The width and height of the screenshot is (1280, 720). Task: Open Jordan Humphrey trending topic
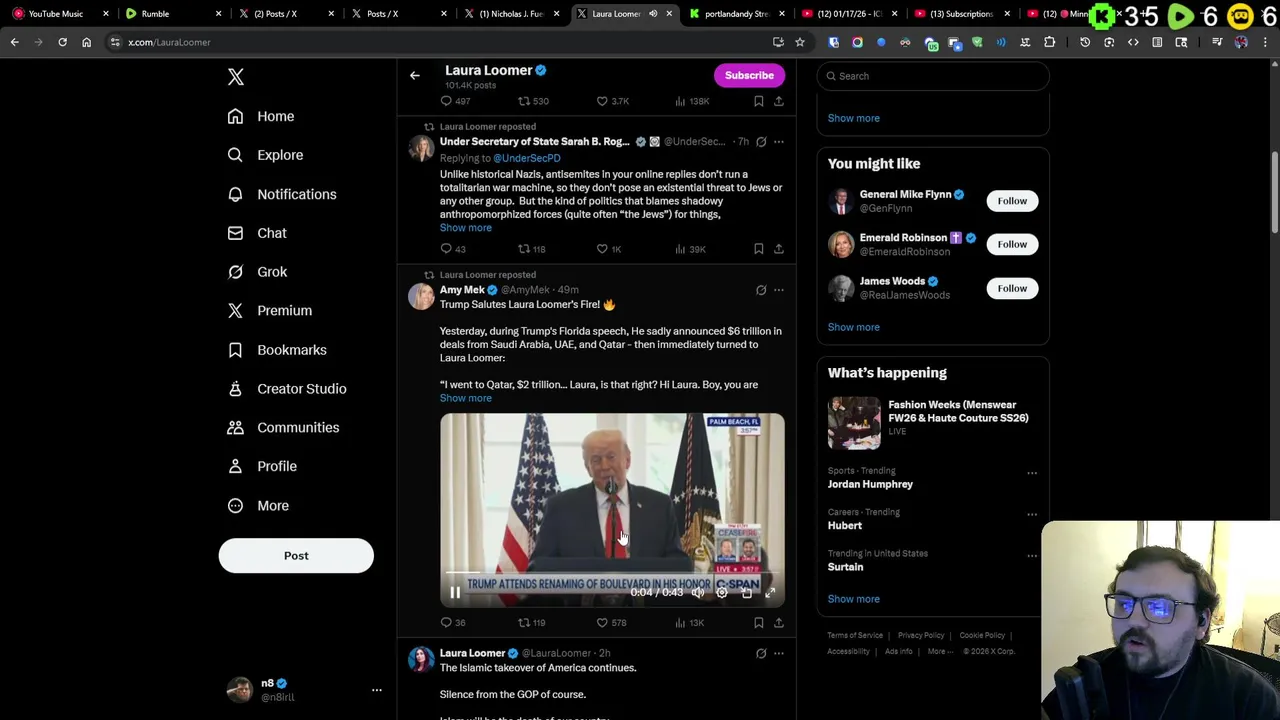pyautogui.click(x=870, y=484)
